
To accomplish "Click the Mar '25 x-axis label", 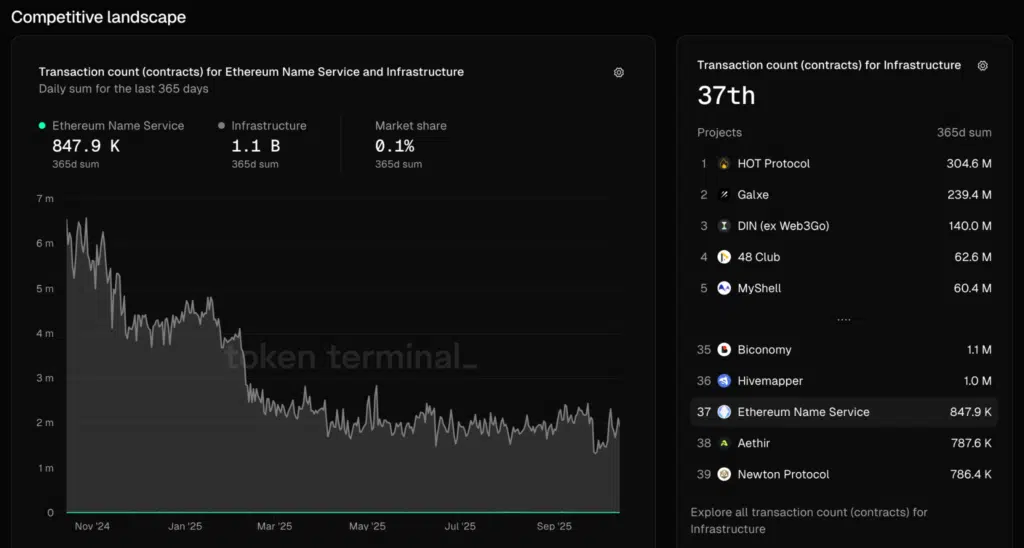I will click(x=274, y=526).
